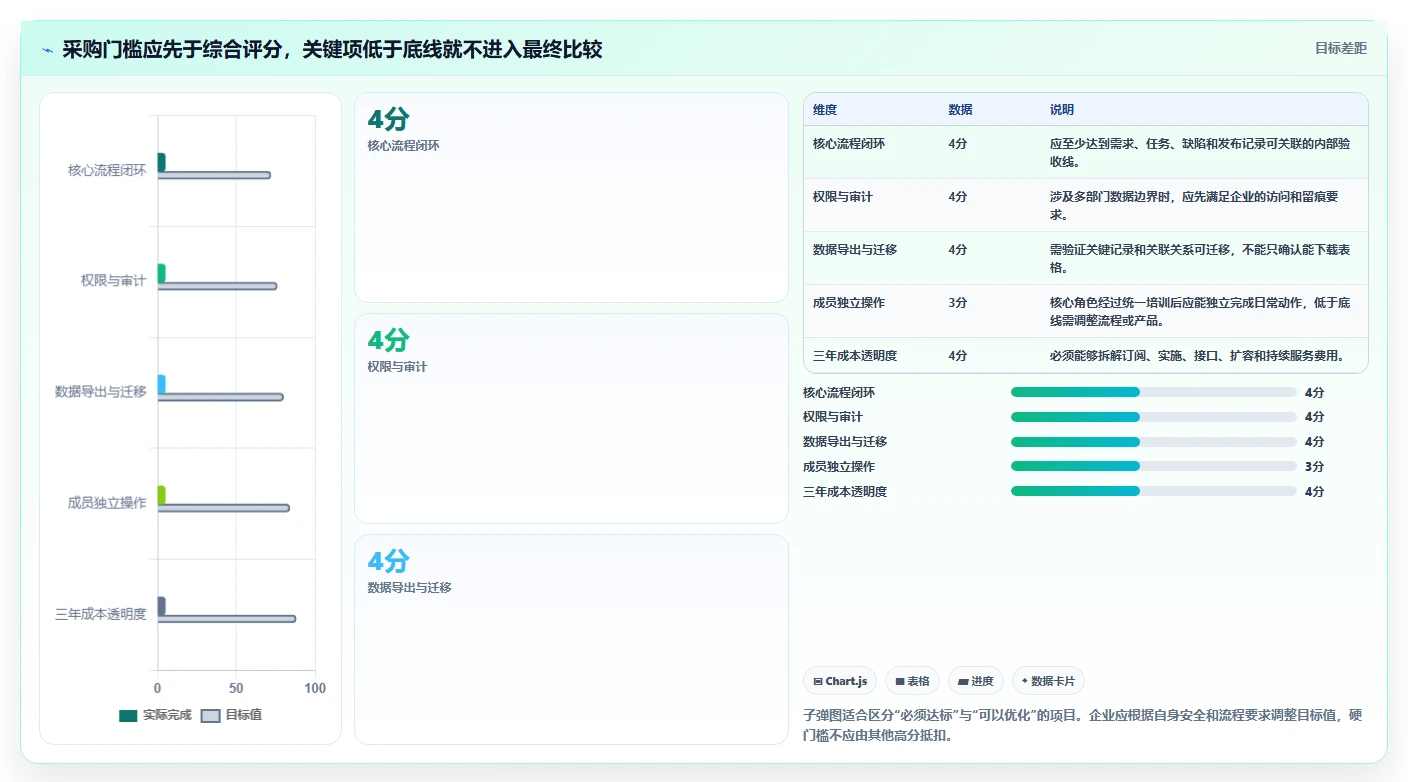Click the 核心流程闭环 actual bar in chart
The height and width of the screenshot is (782, 1408).
point(161,162)
